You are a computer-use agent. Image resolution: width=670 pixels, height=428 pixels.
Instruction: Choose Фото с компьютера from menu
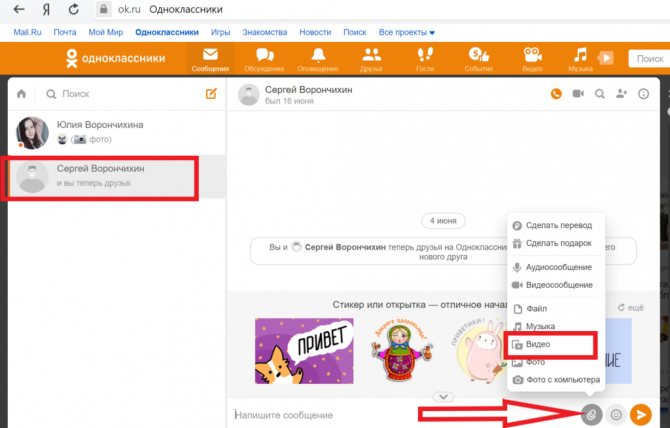coord(555,380)
